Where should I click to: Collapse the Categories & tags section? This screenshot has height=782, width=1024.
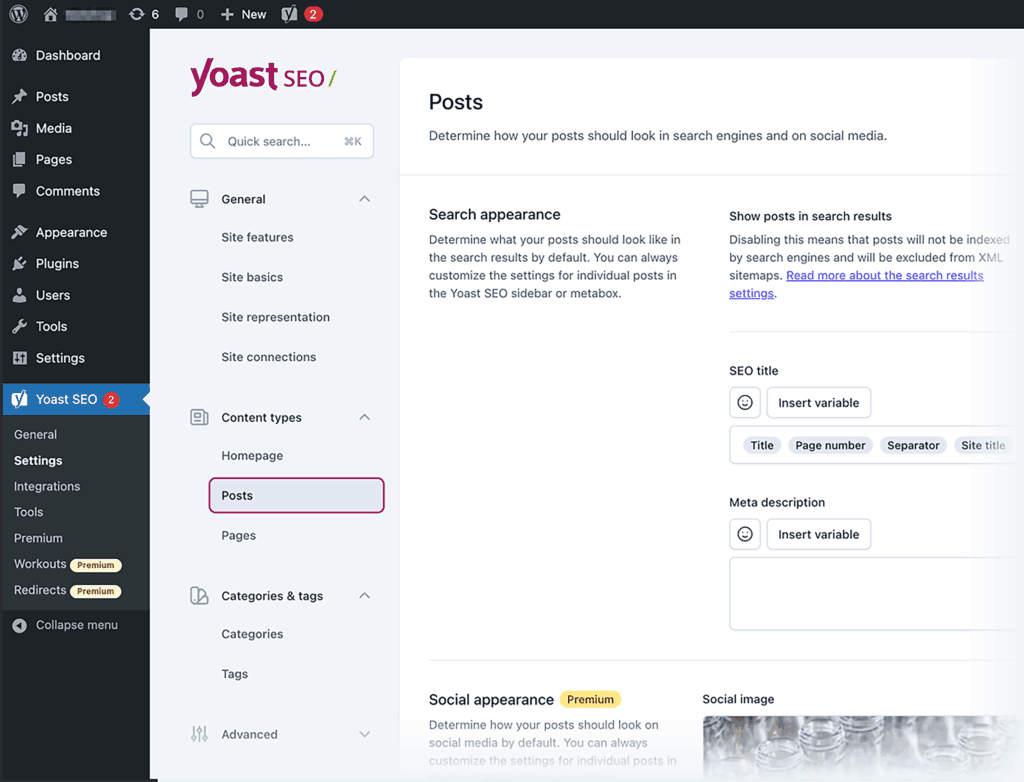(x=364, y=596)
